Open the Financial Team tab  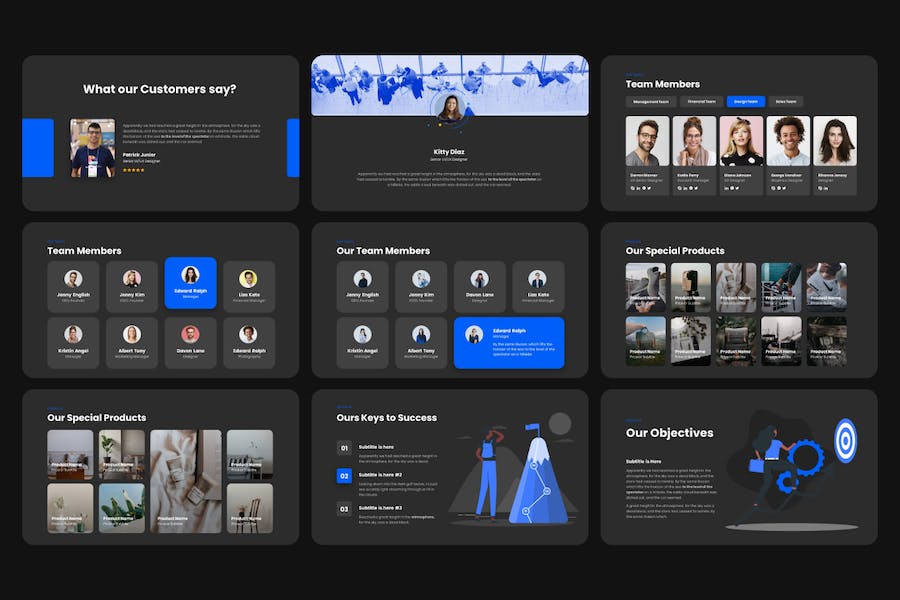coord(701,101)
